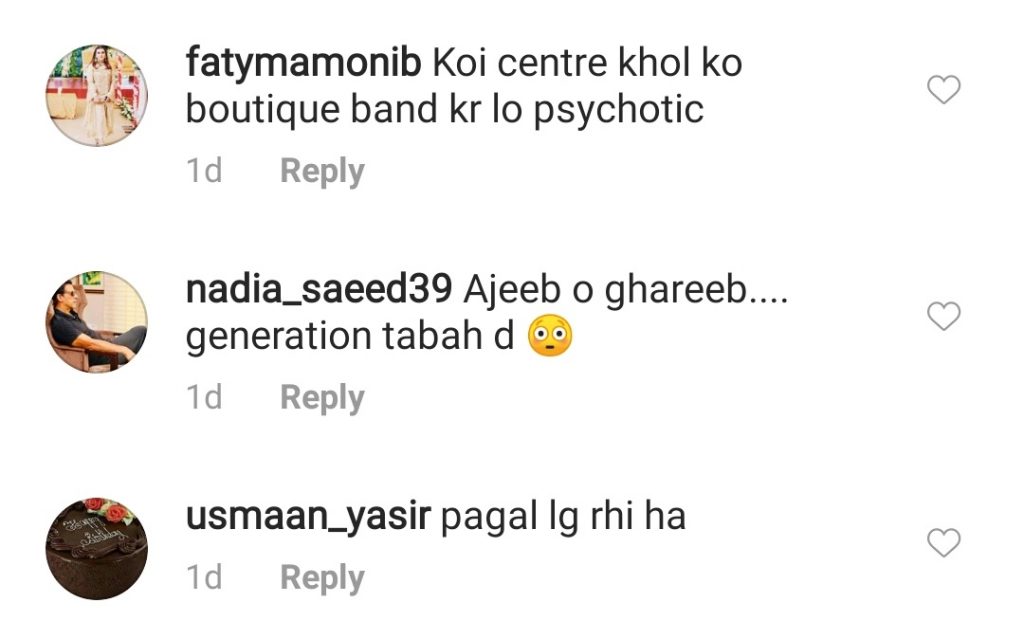Select the 1d timestamp under usmaan_yasir's comment
The image size is (1024, 621).
[204, 577]
